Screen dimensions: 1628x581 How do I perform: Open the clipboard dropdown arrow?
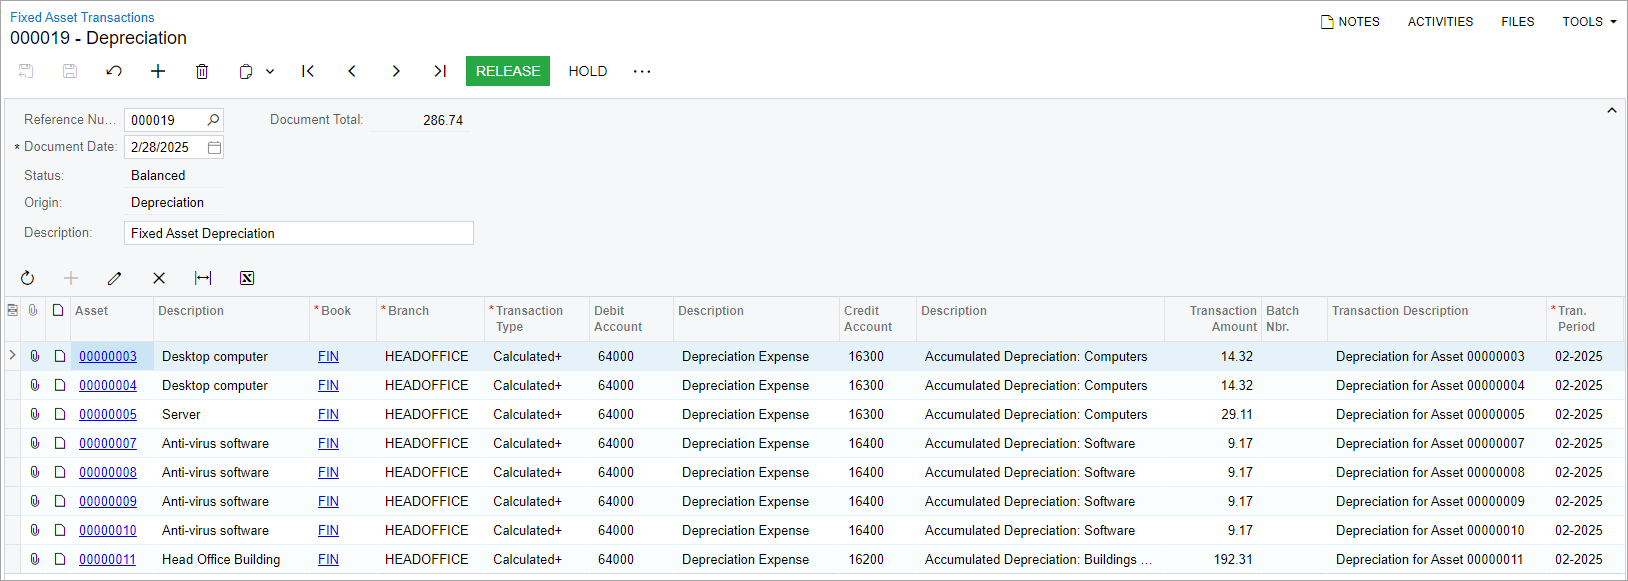(270, 71)
